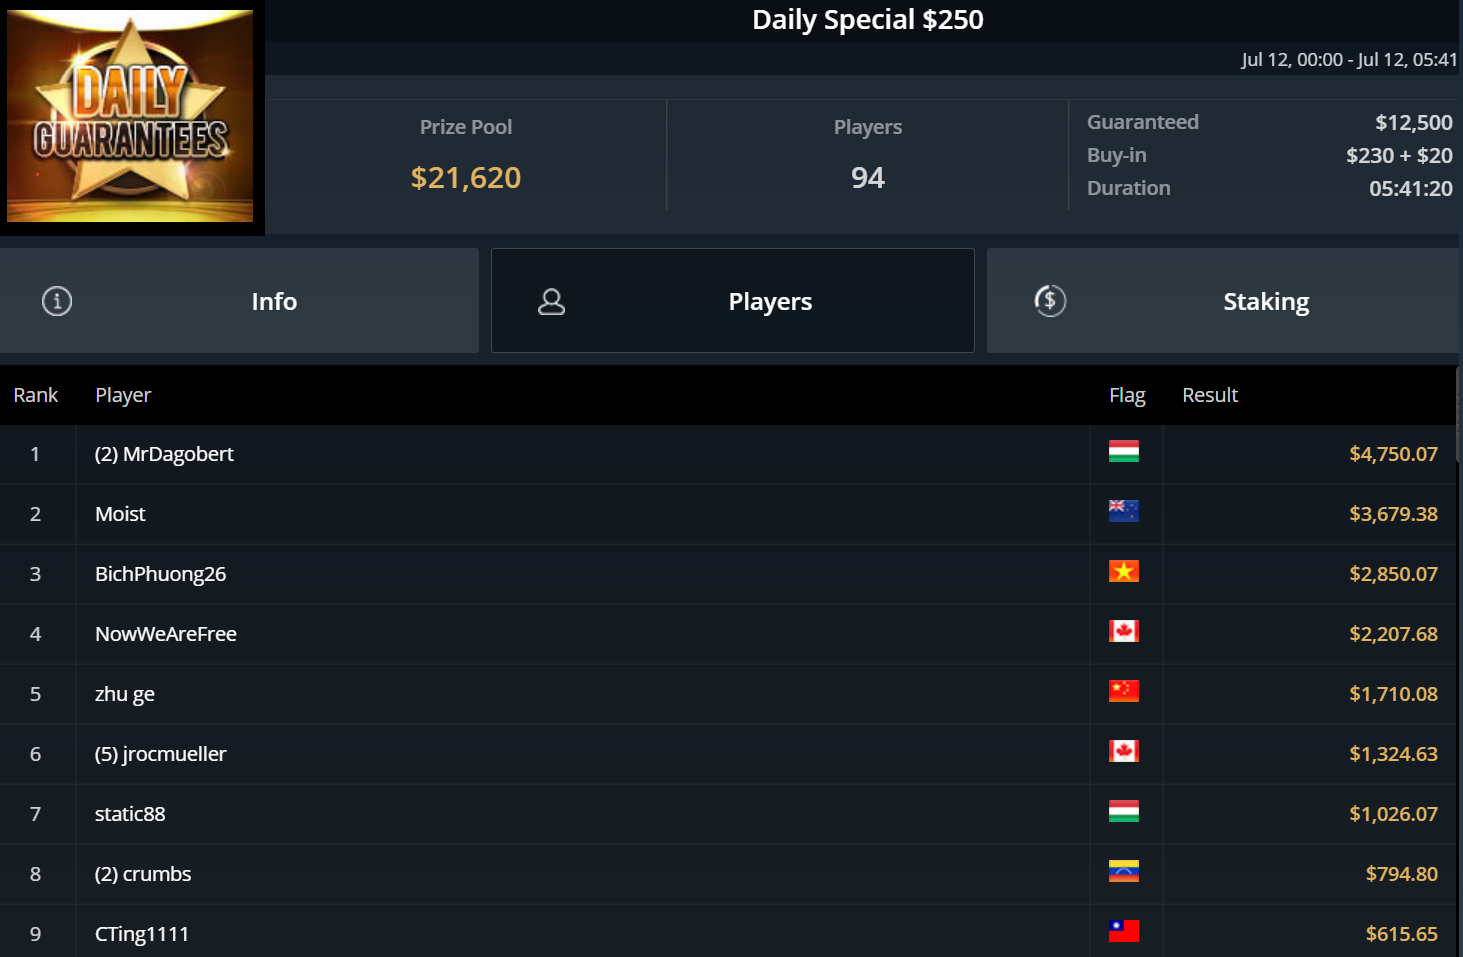Image resolution: width=1463 pixels, height=957 pixels.
Task: Click the Player column header
Action: click(123, 395)
